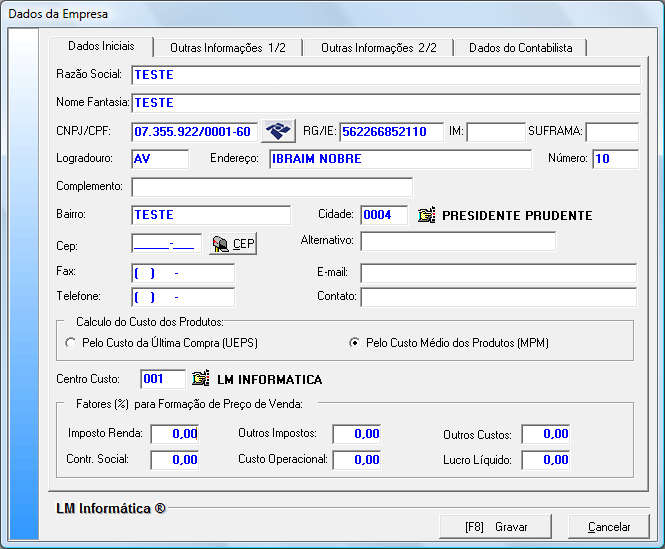
Task: Click the CEP postal code search button
Action: 233,244
